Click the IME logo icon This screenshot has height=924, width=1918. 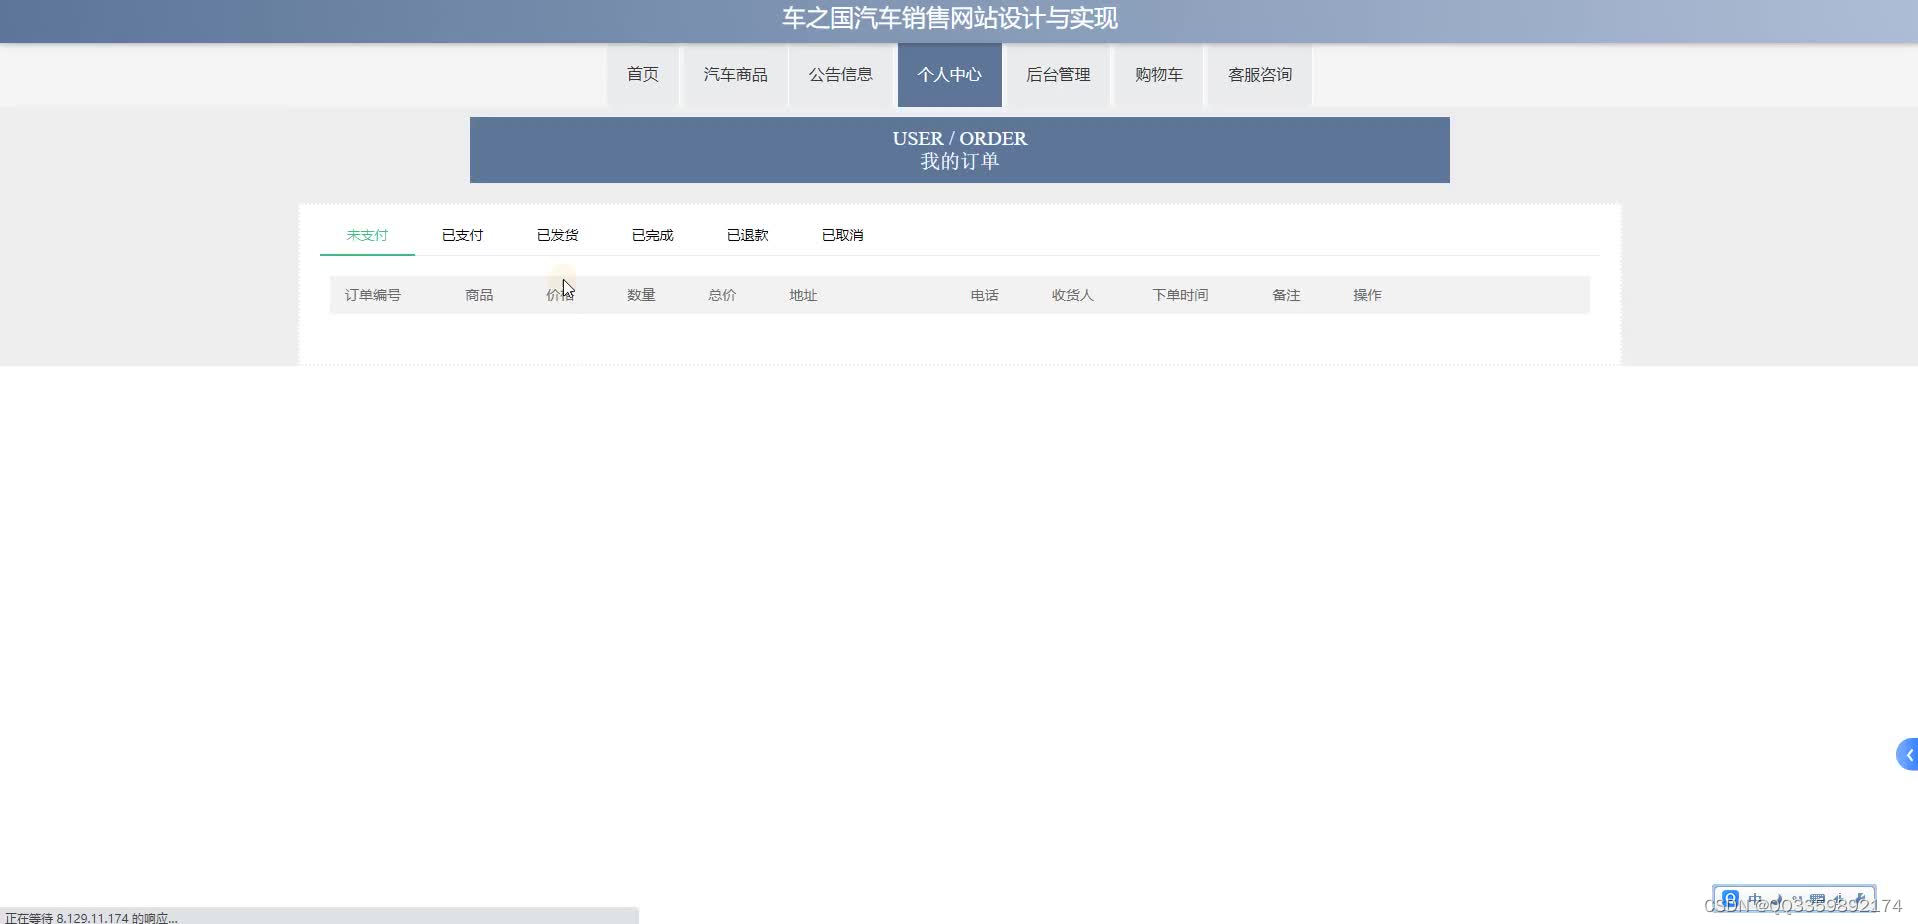[x=1730, y=899]
